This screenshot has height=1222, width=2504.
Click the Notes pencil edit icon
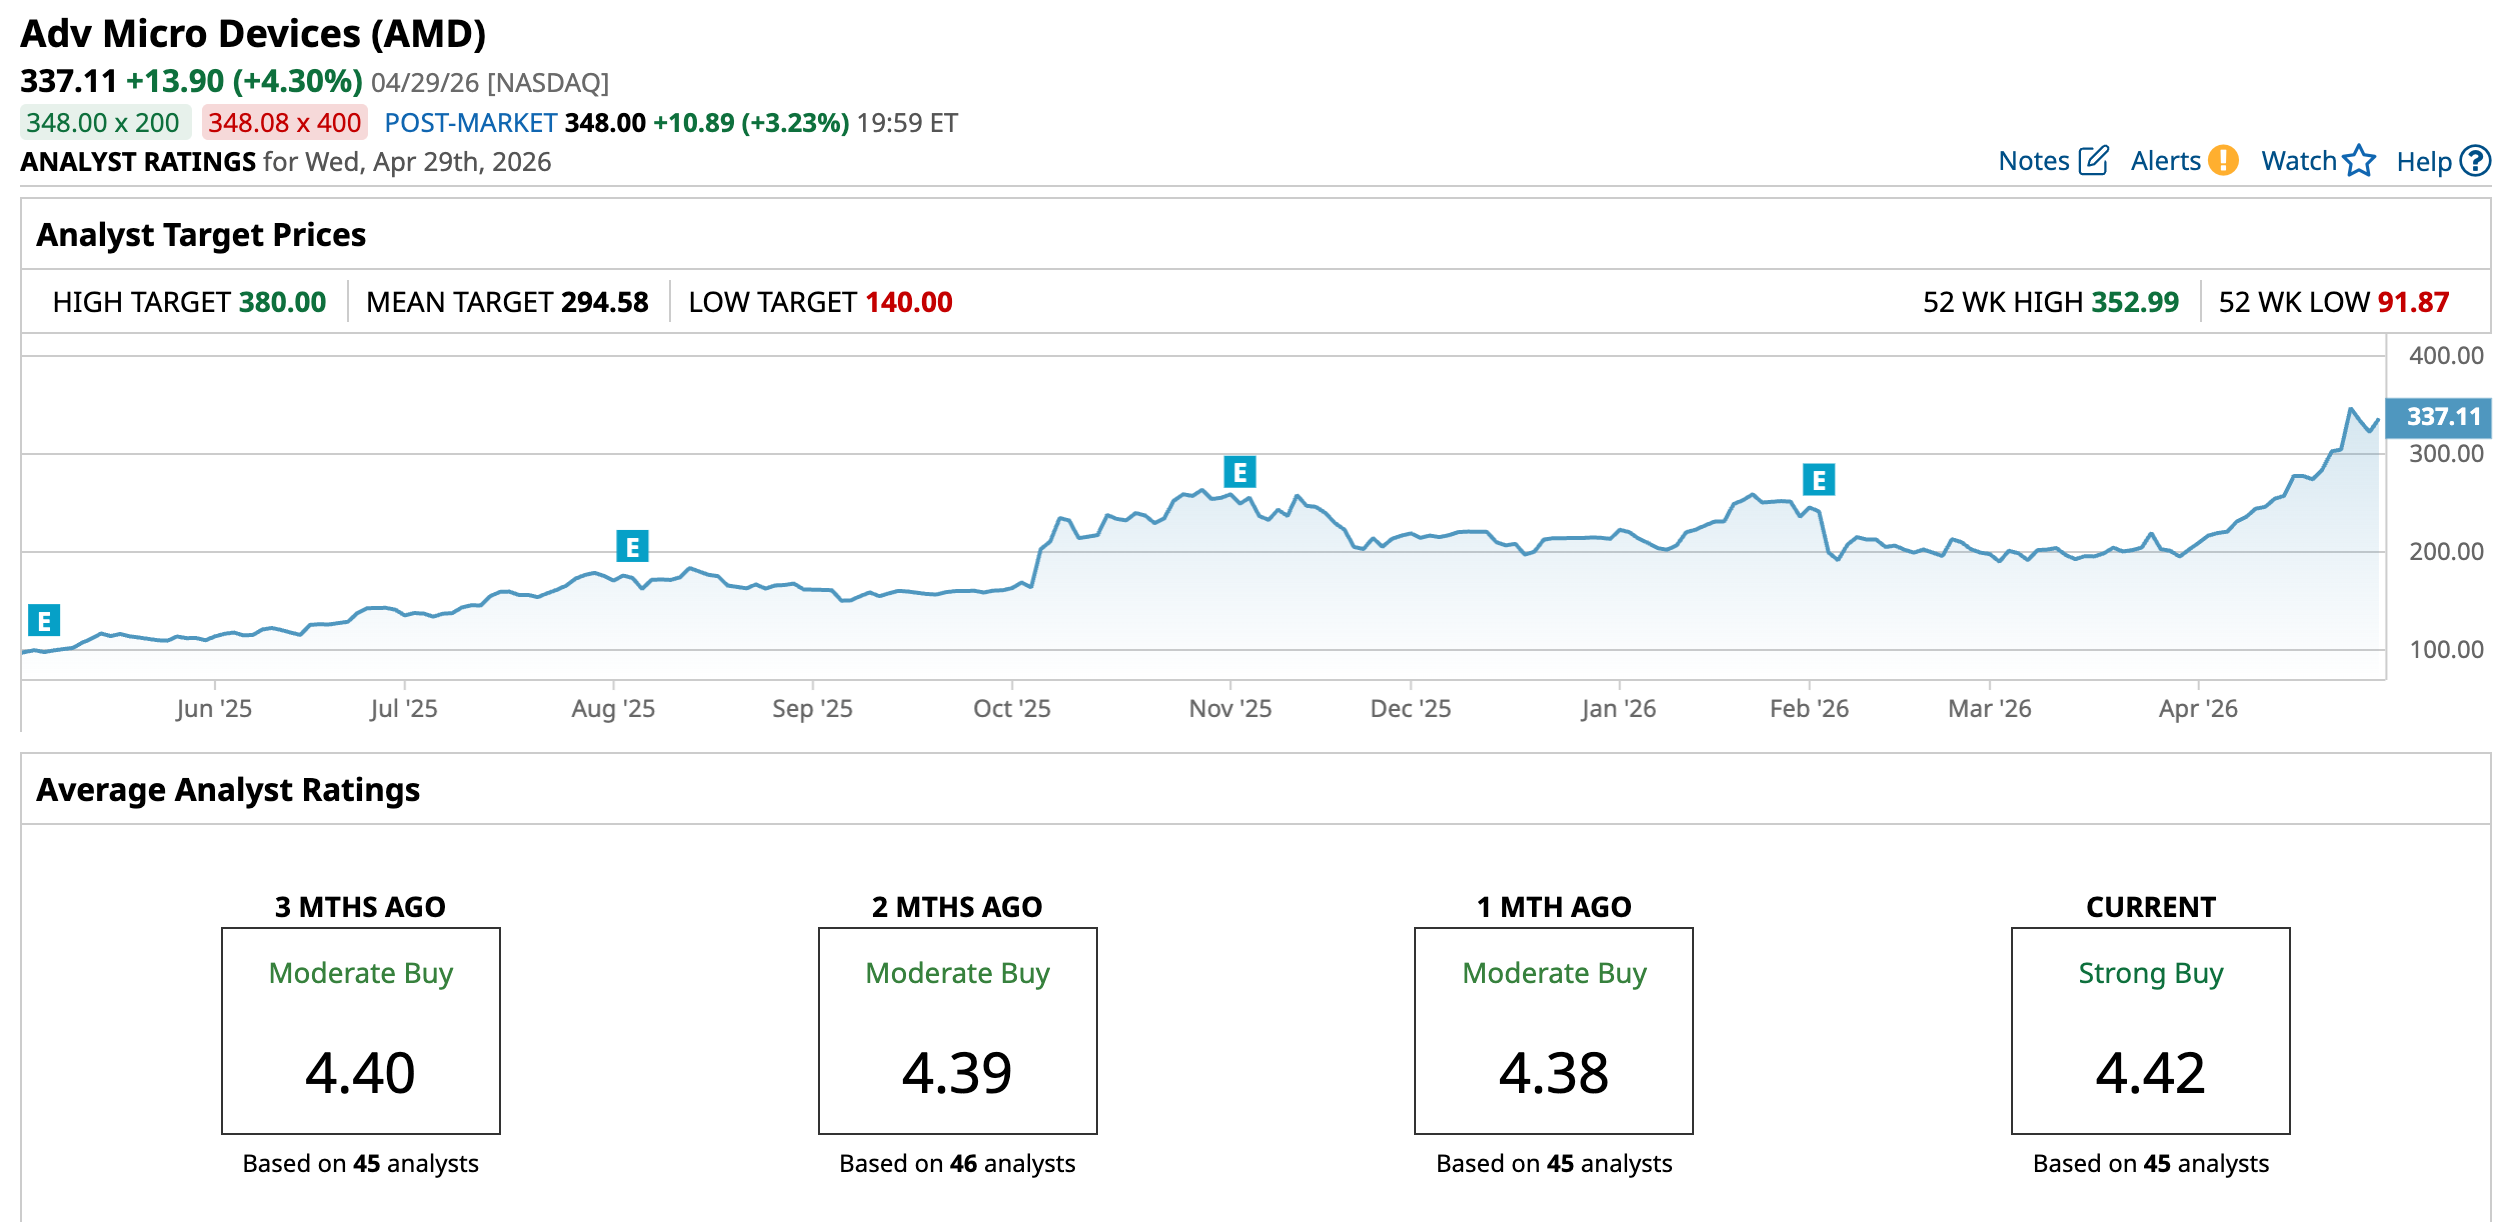click(2093, 161)
